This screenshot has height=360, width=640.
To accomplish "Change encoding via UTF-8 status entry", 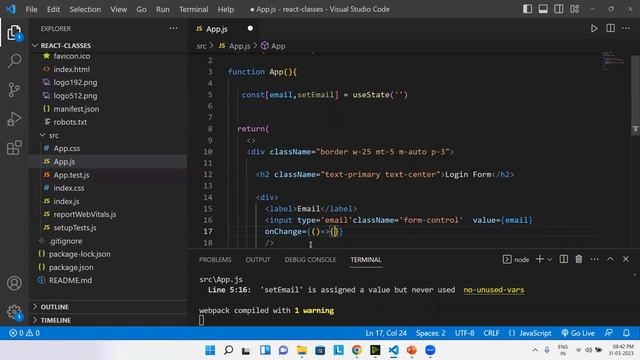I will pos(464,333).
